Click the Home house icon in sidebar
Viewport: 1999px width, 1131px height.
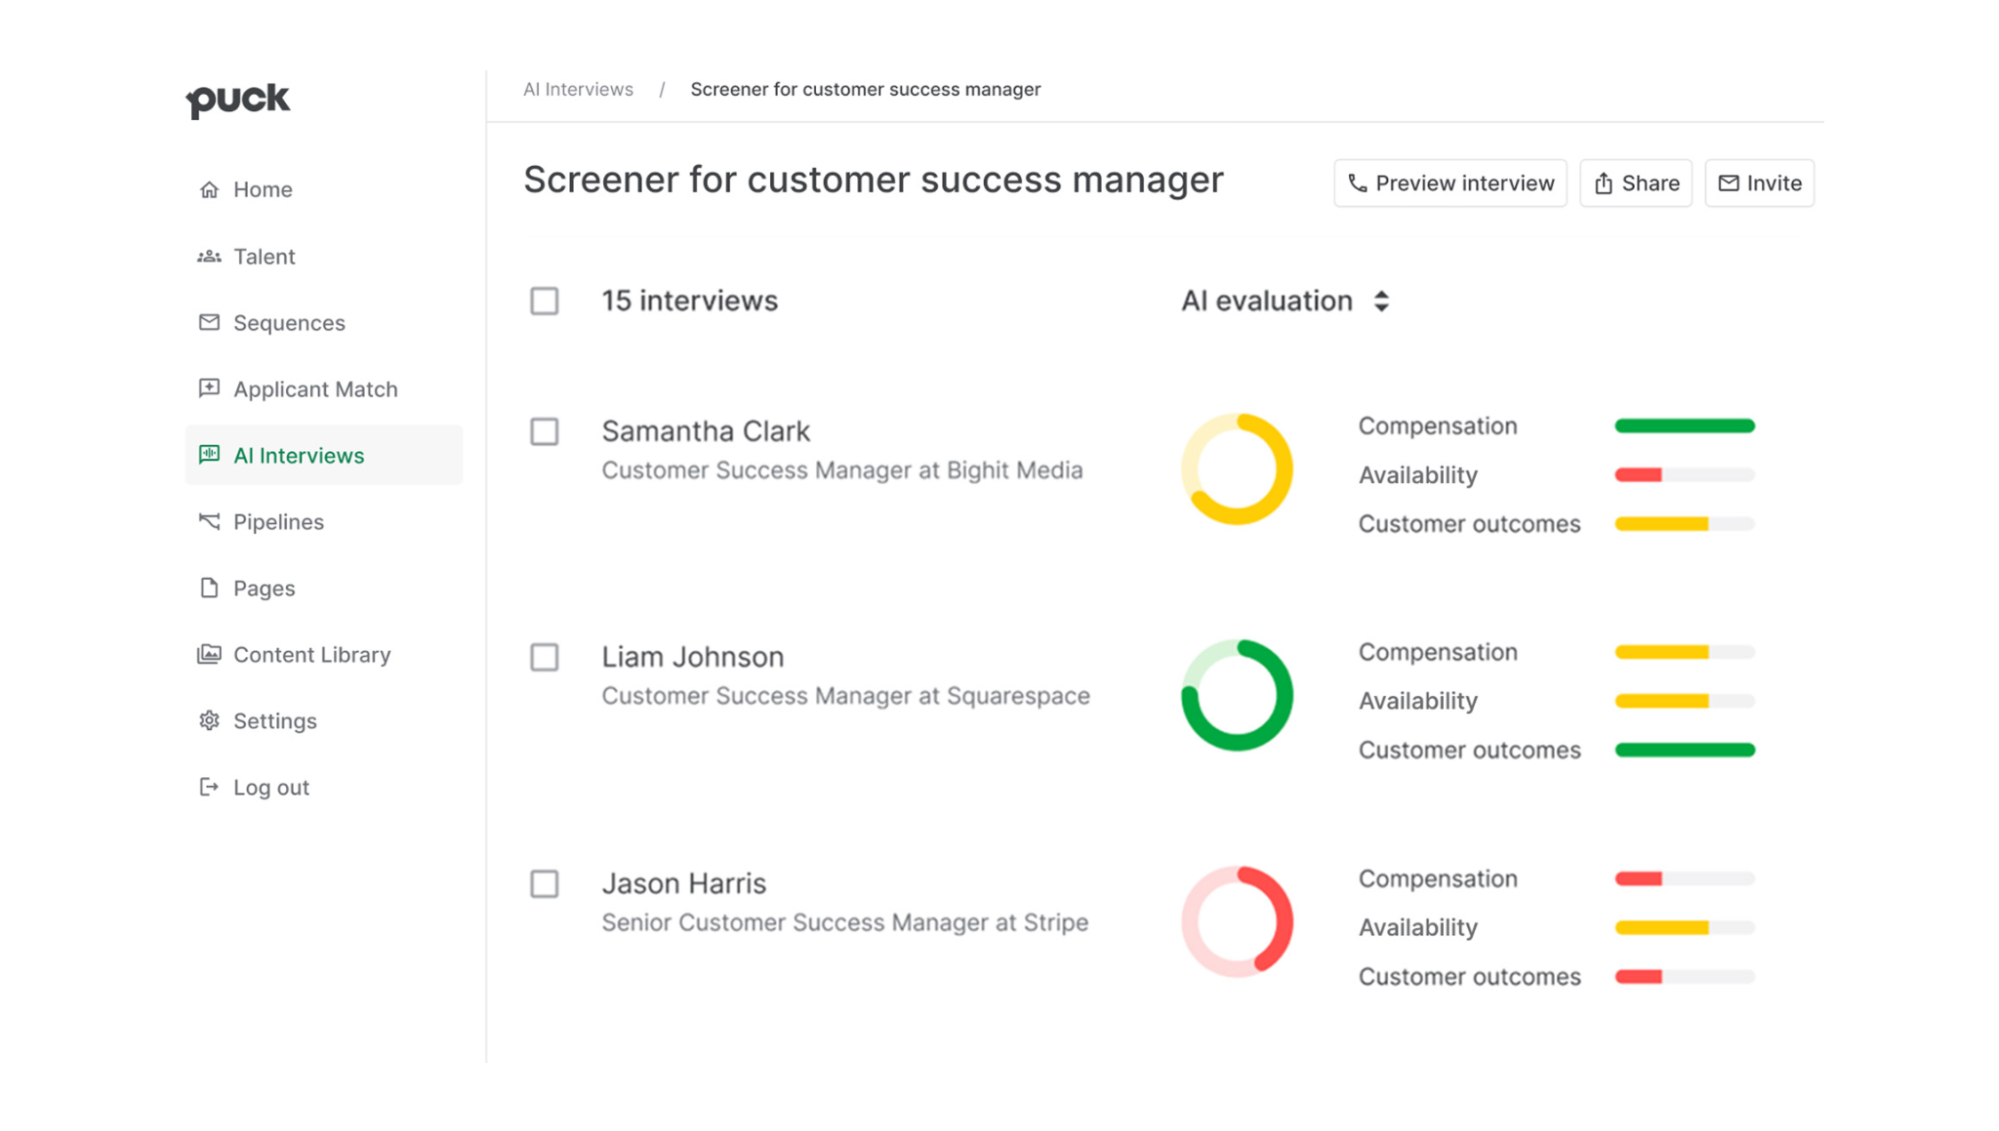click(x=208, y=189)
